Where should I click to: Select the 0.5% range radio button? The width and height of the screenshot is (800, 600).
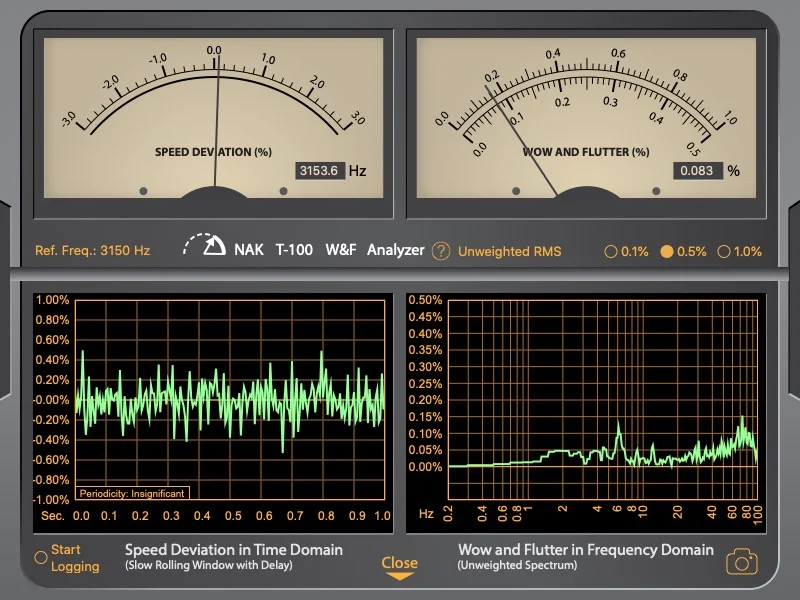coord(667,252)
